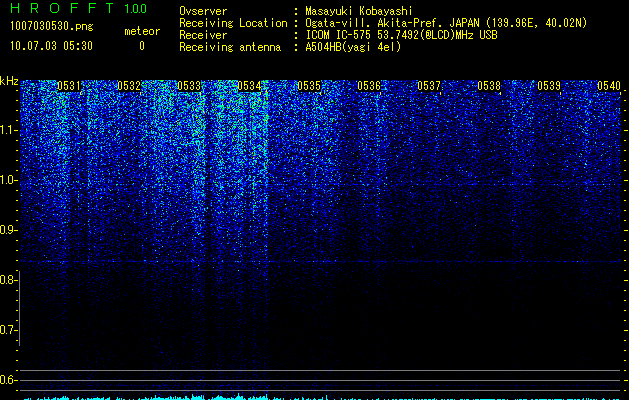
Task: Click the Ovserver field label
Action: (203, 11)
